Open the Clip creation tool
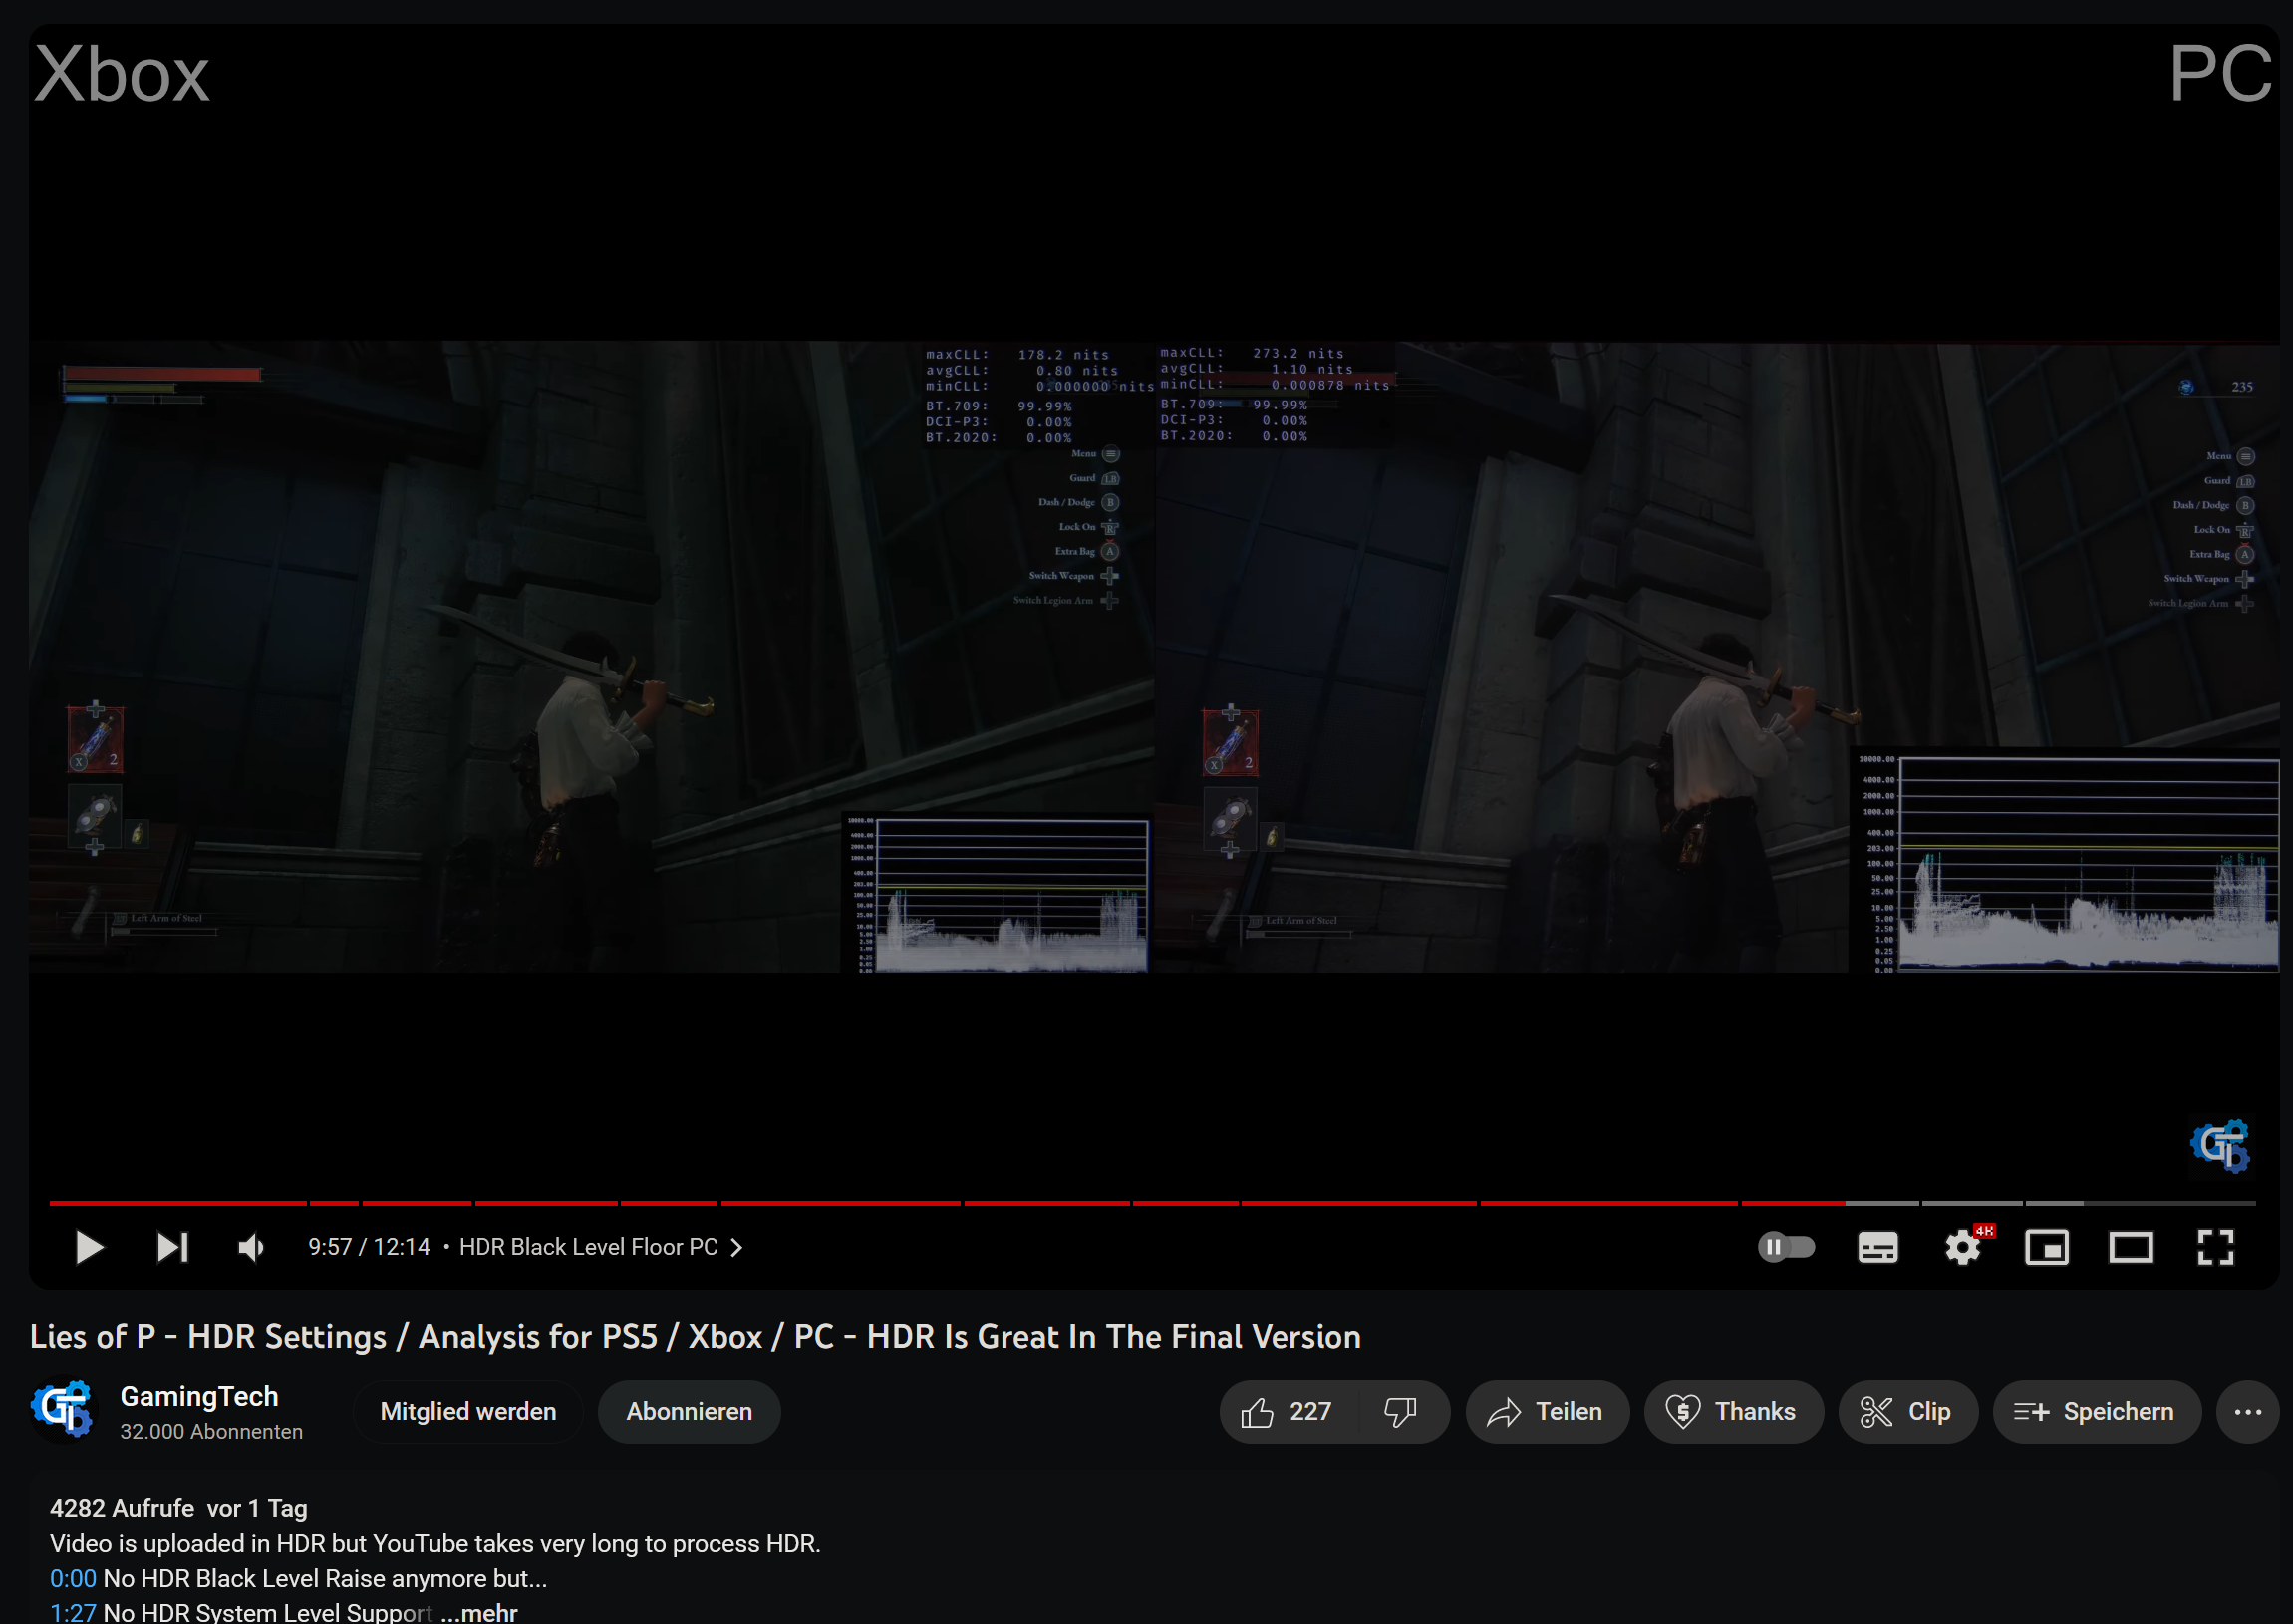Screen dimensions: 2293x1624 [x=1908, y=1411]
